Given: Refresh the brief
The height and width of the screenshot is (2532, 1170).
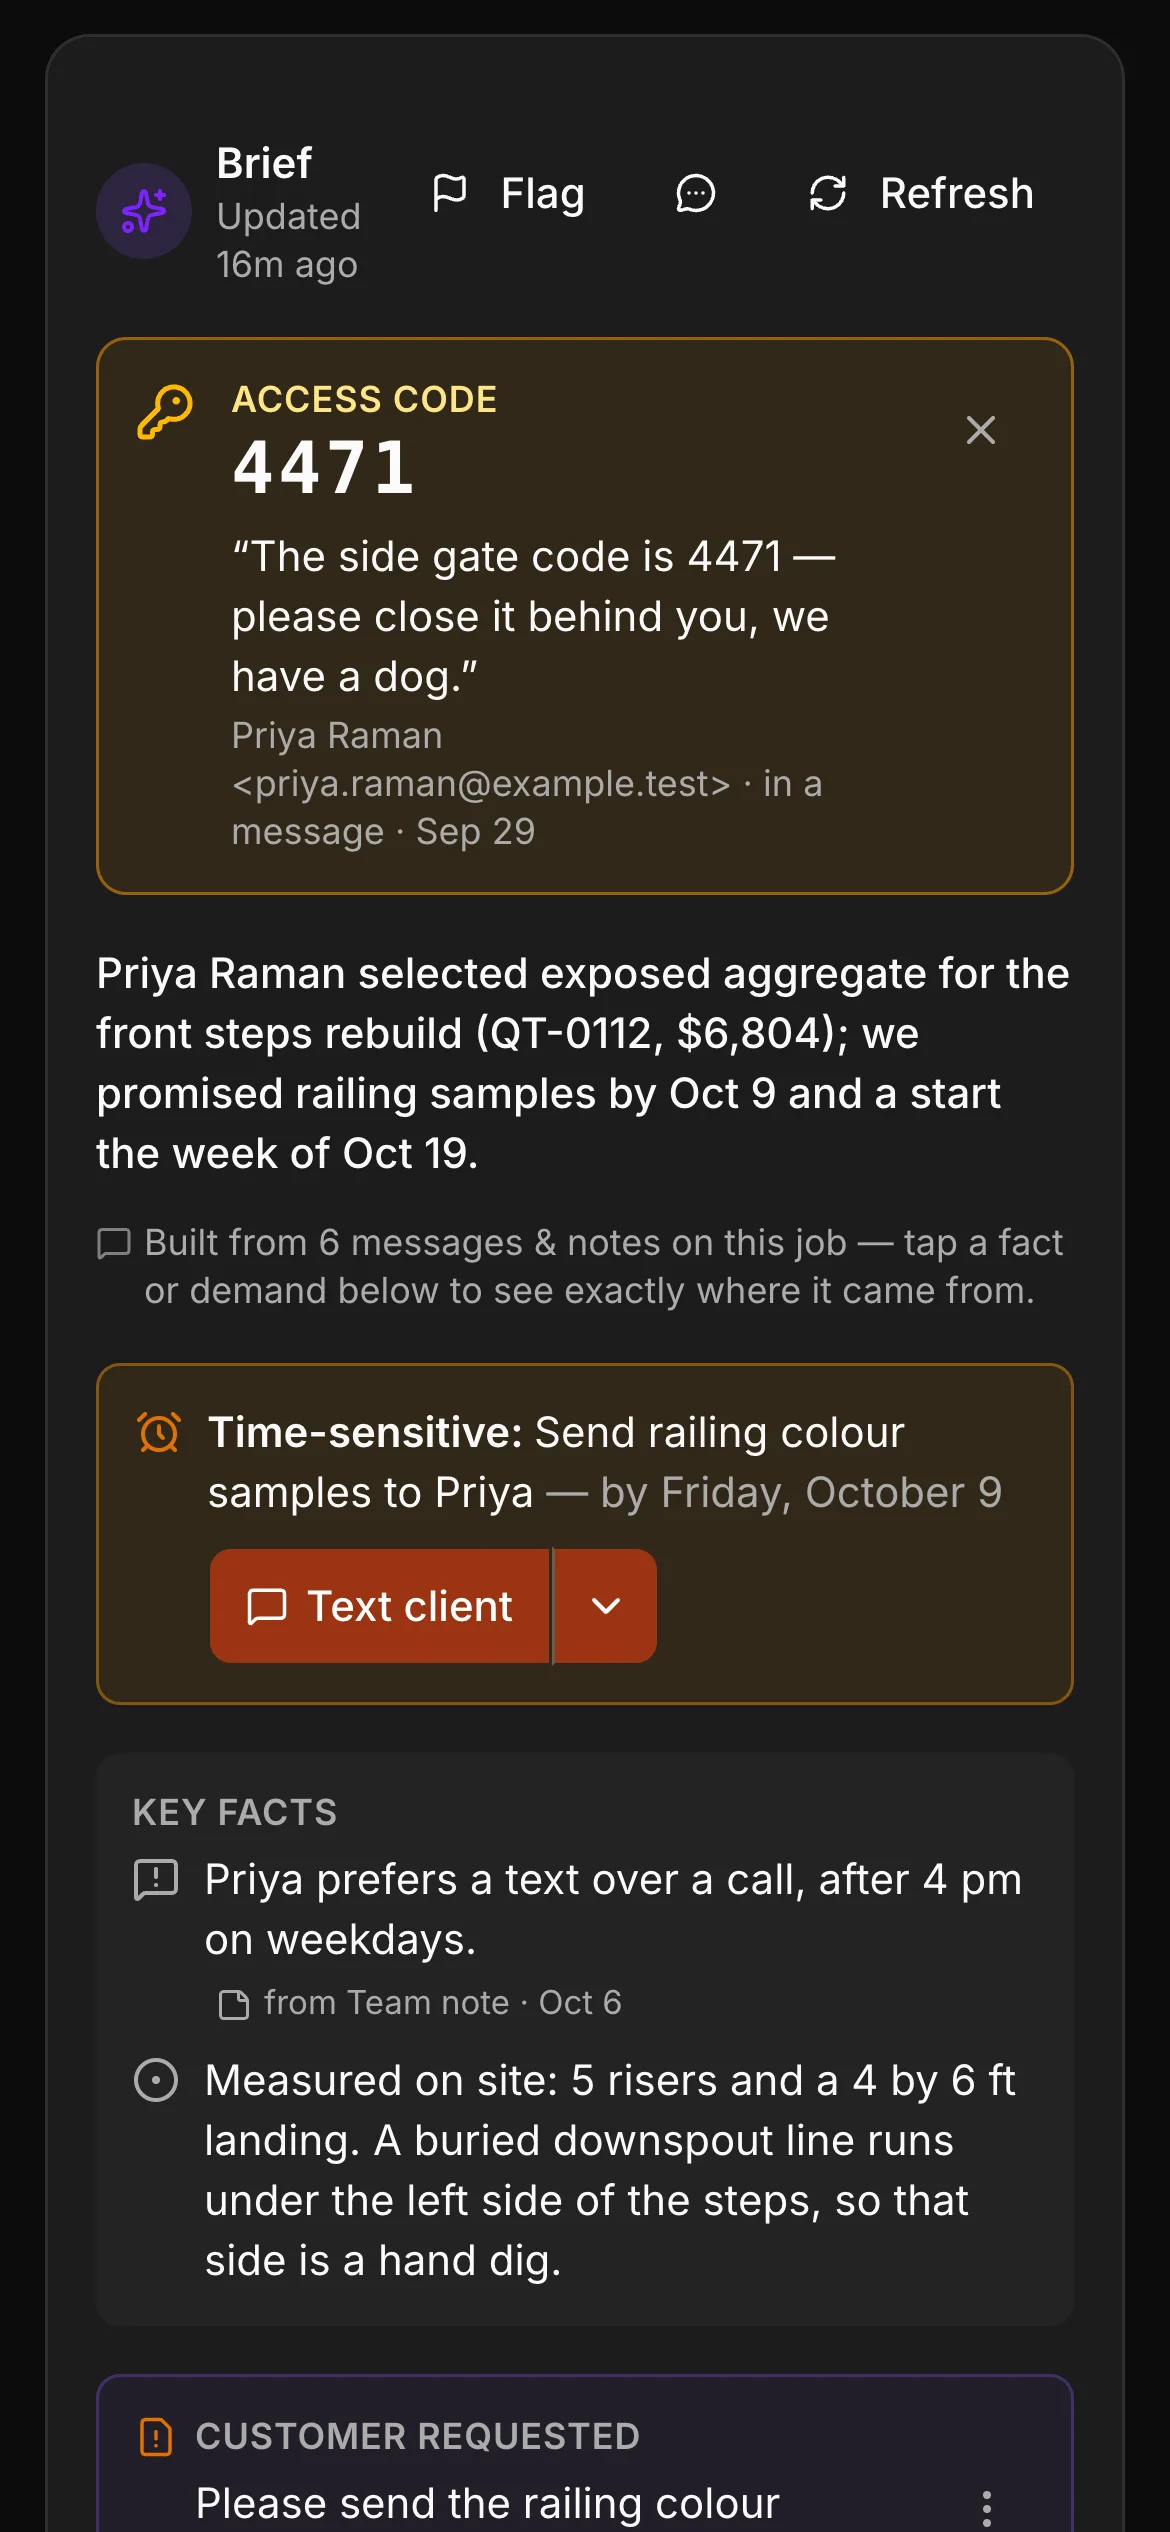Looking at the screenshot, I should 921,193.
